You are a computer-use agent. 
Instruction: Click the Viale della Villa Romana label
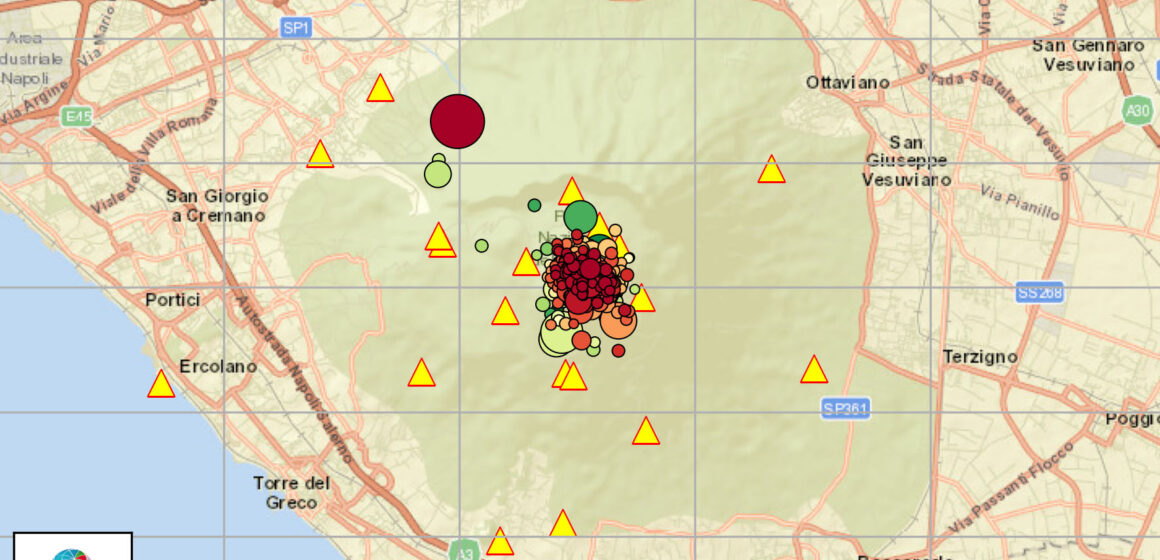point(154,157)
